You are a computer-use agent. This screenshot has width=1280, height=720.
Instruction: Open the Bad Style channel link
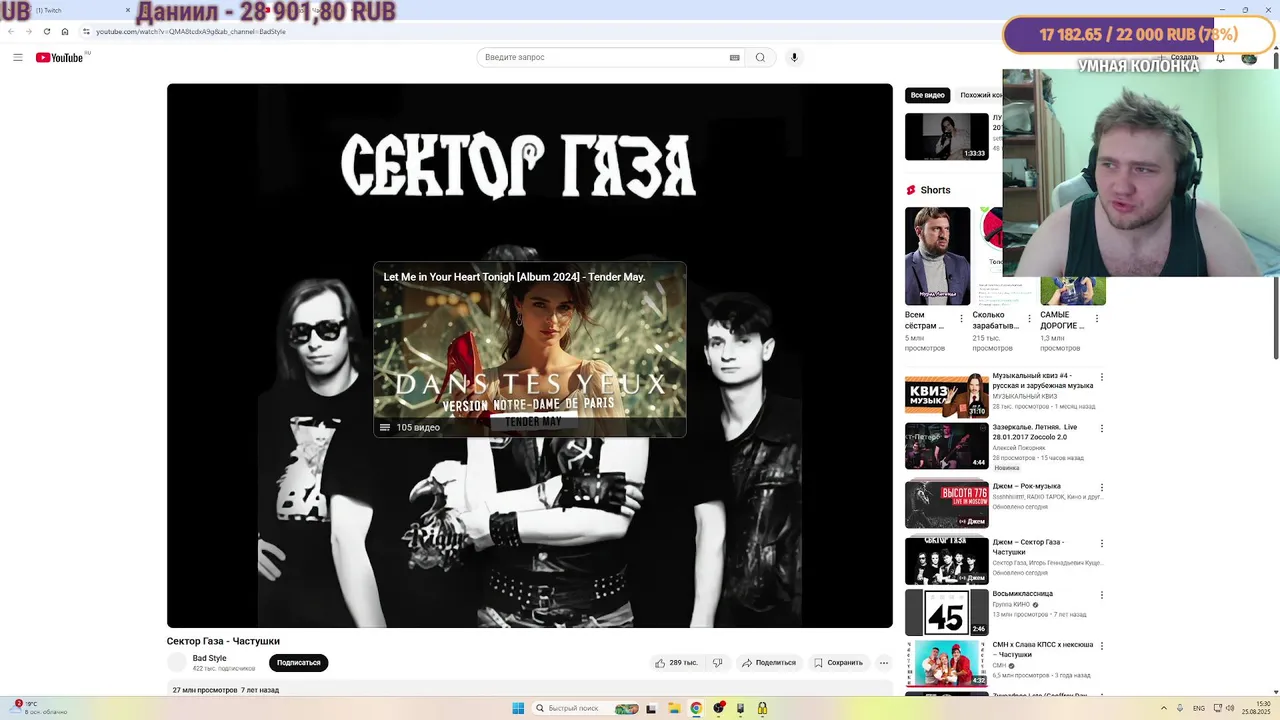click(x=209, y=658)
